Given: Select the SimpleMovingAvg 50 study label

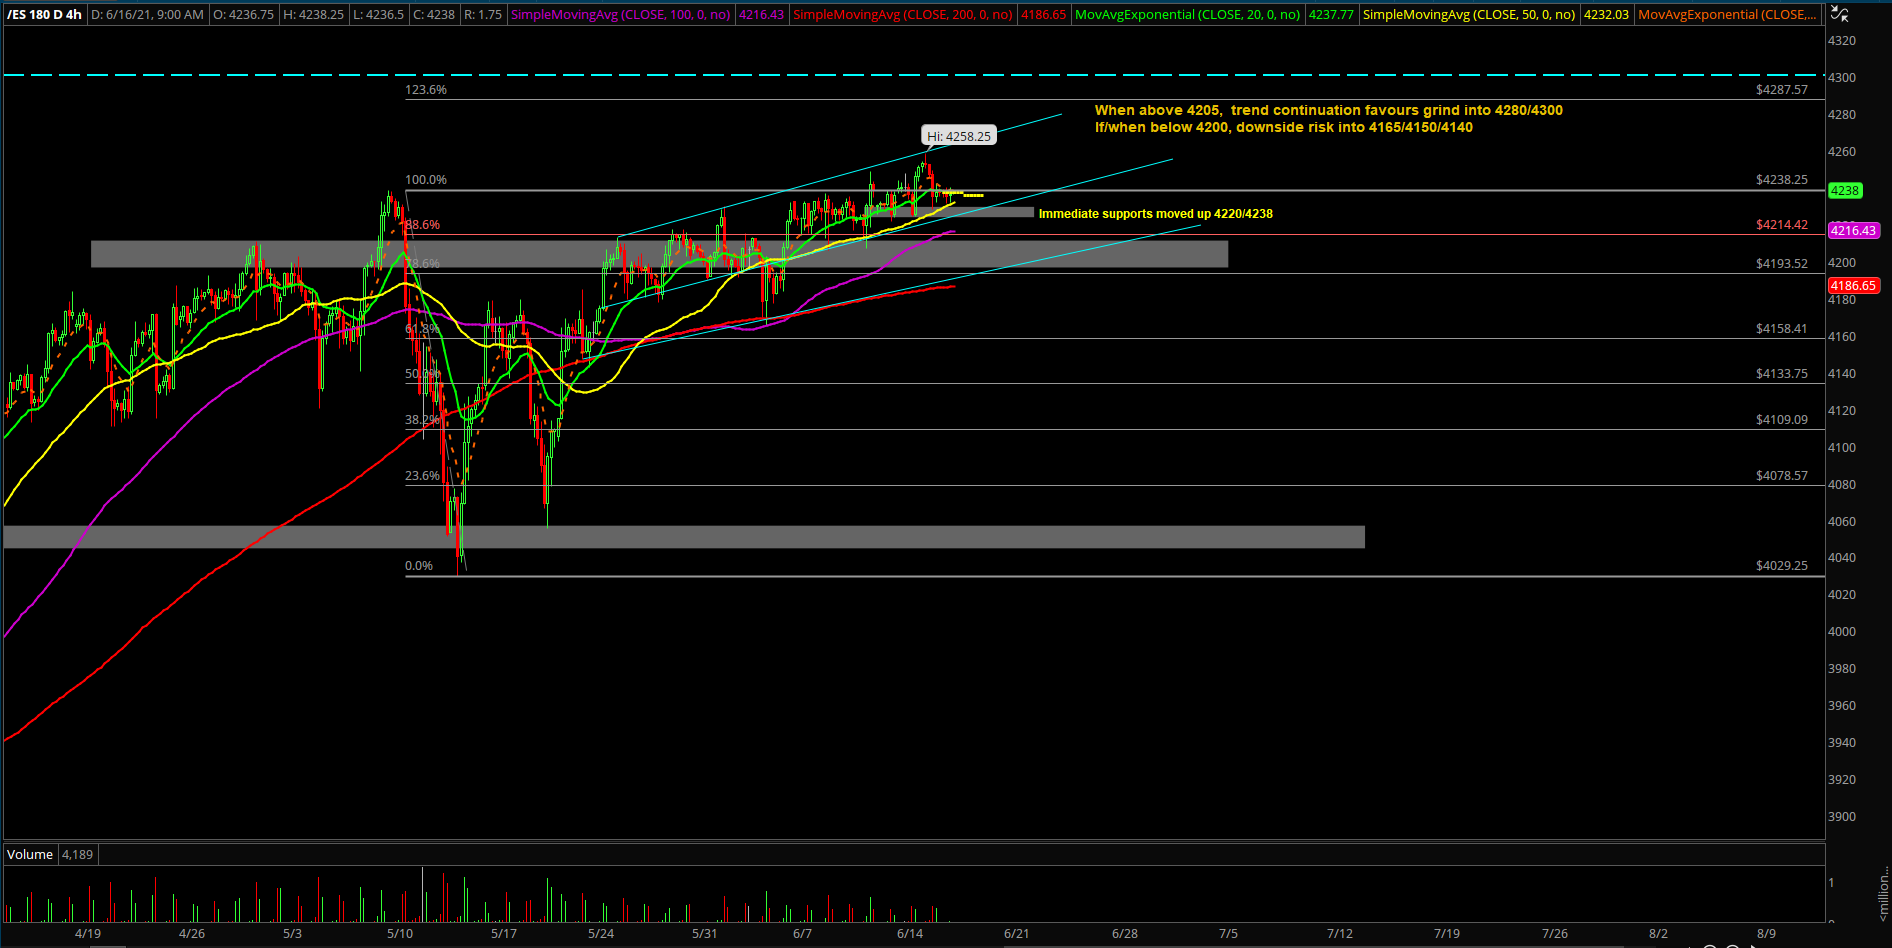Looking at the screenshot, I should click(x=1468, y=15).
